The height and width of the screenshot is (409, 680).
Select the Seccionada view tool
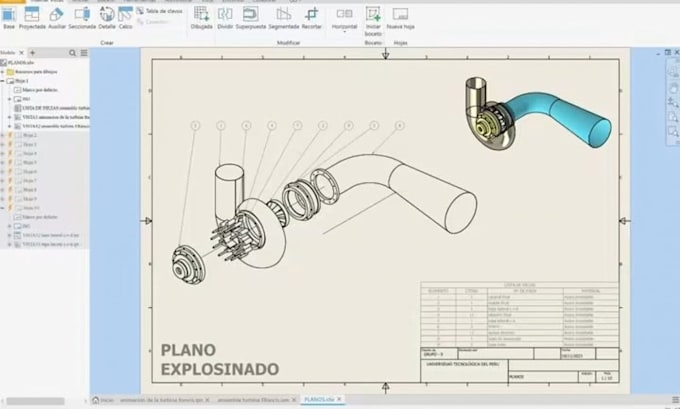pos(82,18)
